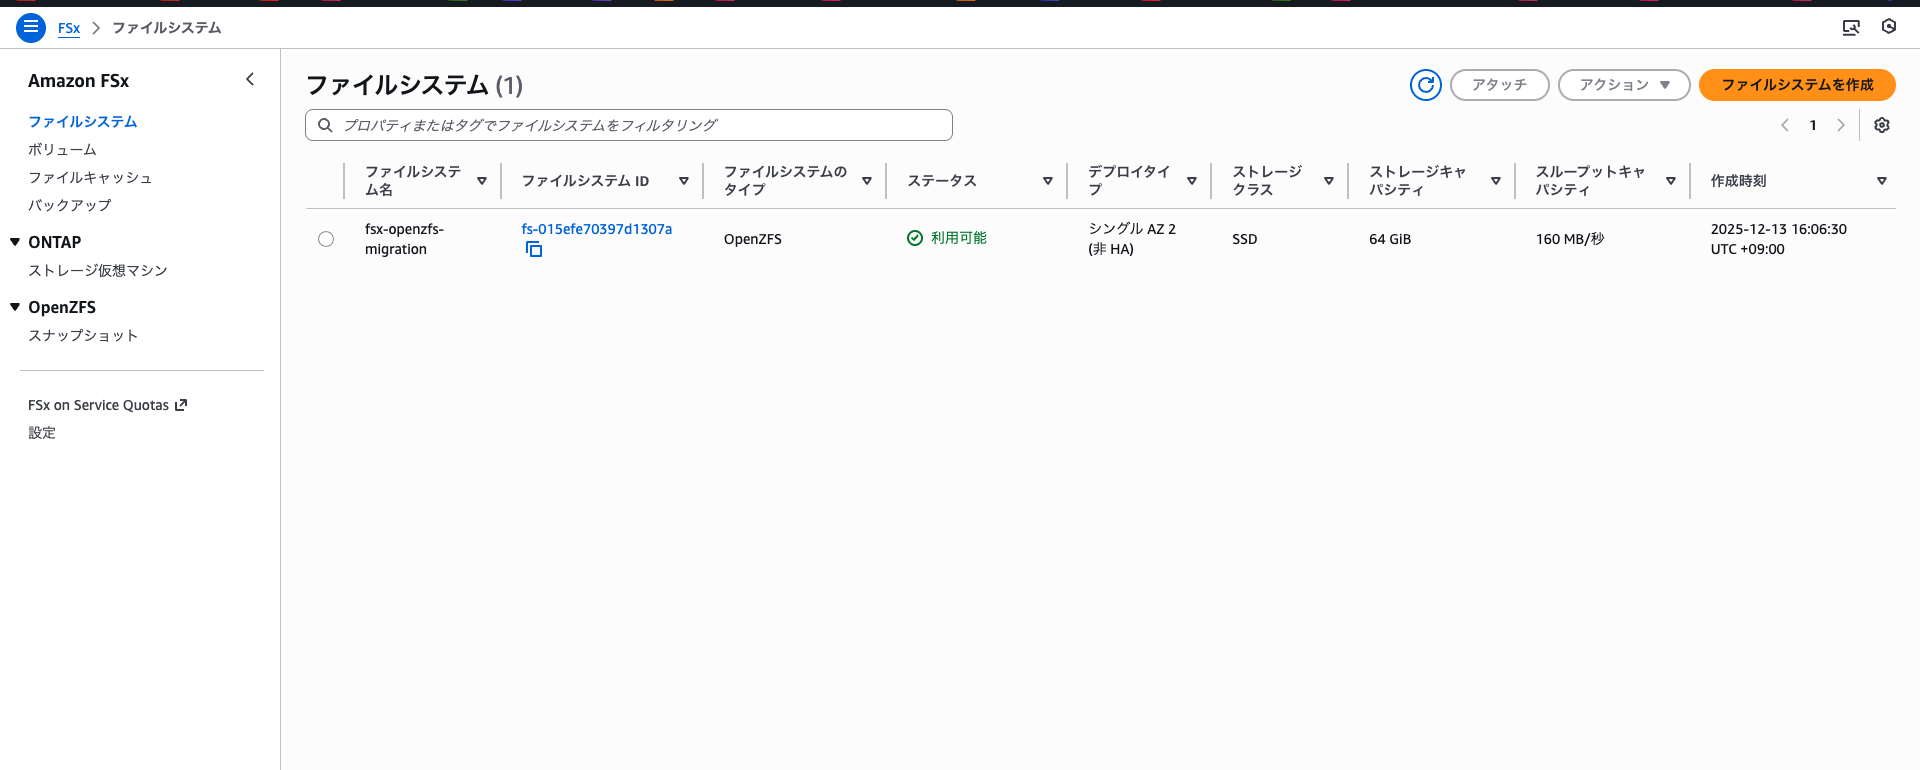Click the search magnifier icon
This screenshot has height=770, width=1920.
pos(325,125)
